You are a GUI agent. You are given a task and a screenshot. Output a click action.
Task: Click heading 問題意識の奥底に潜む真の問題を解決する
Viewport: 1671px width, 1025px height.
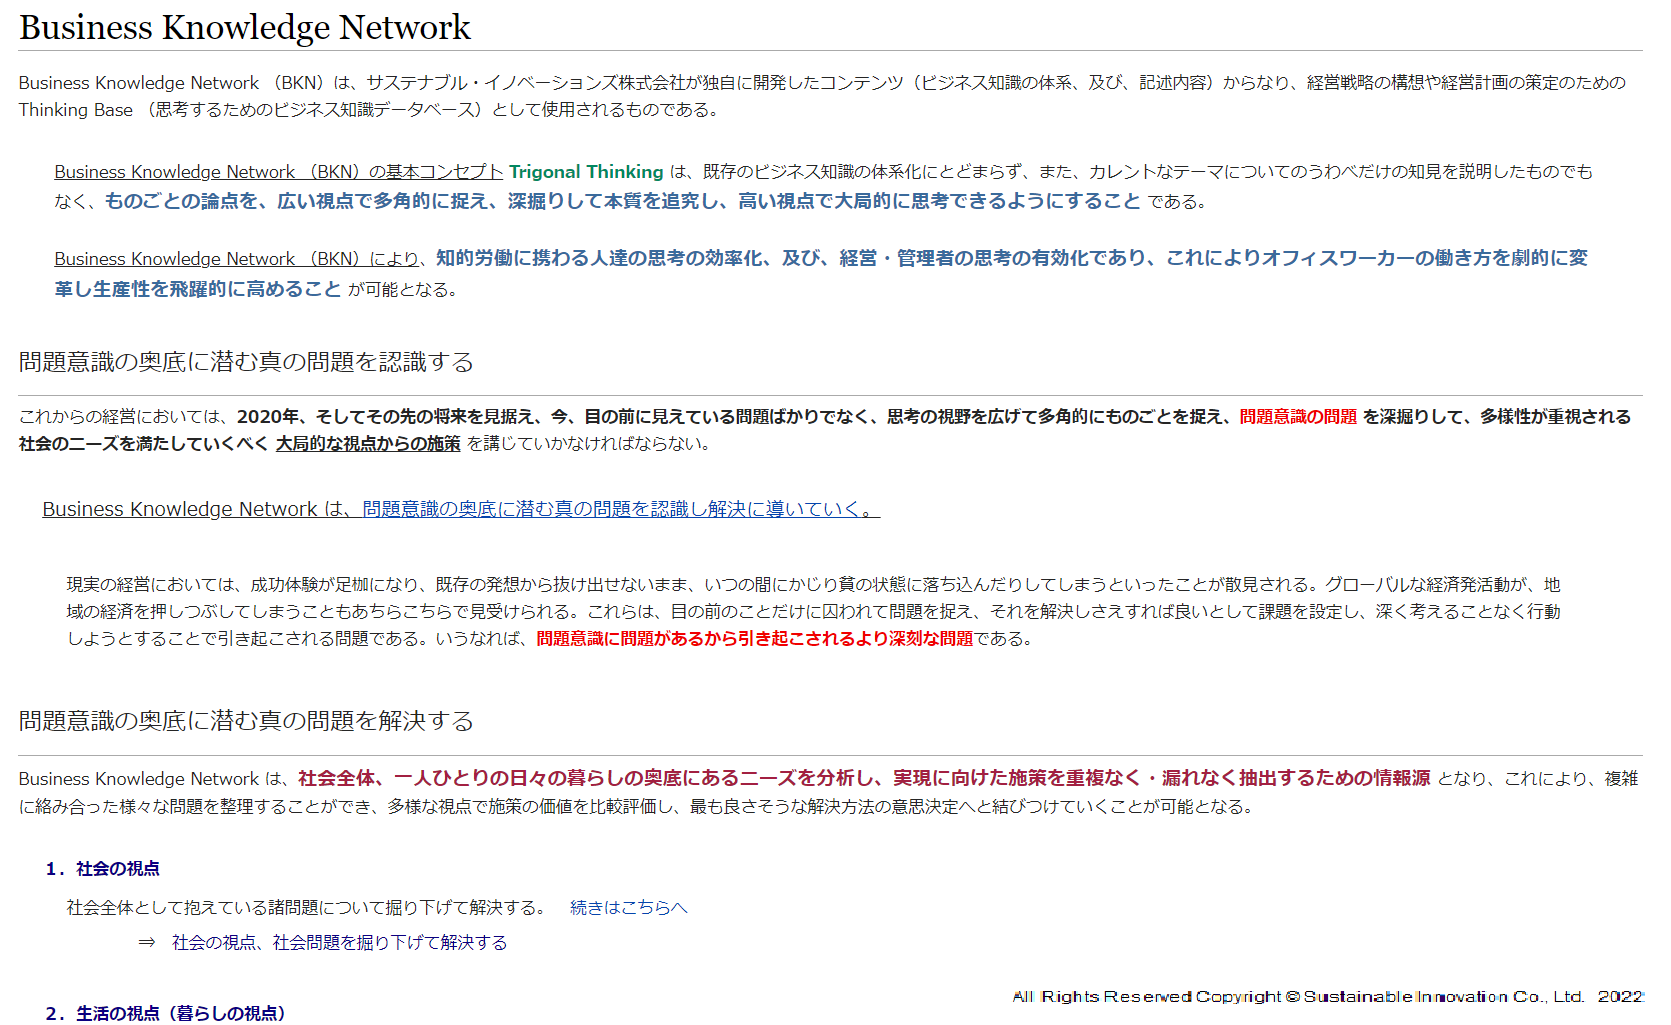[246, 721]
